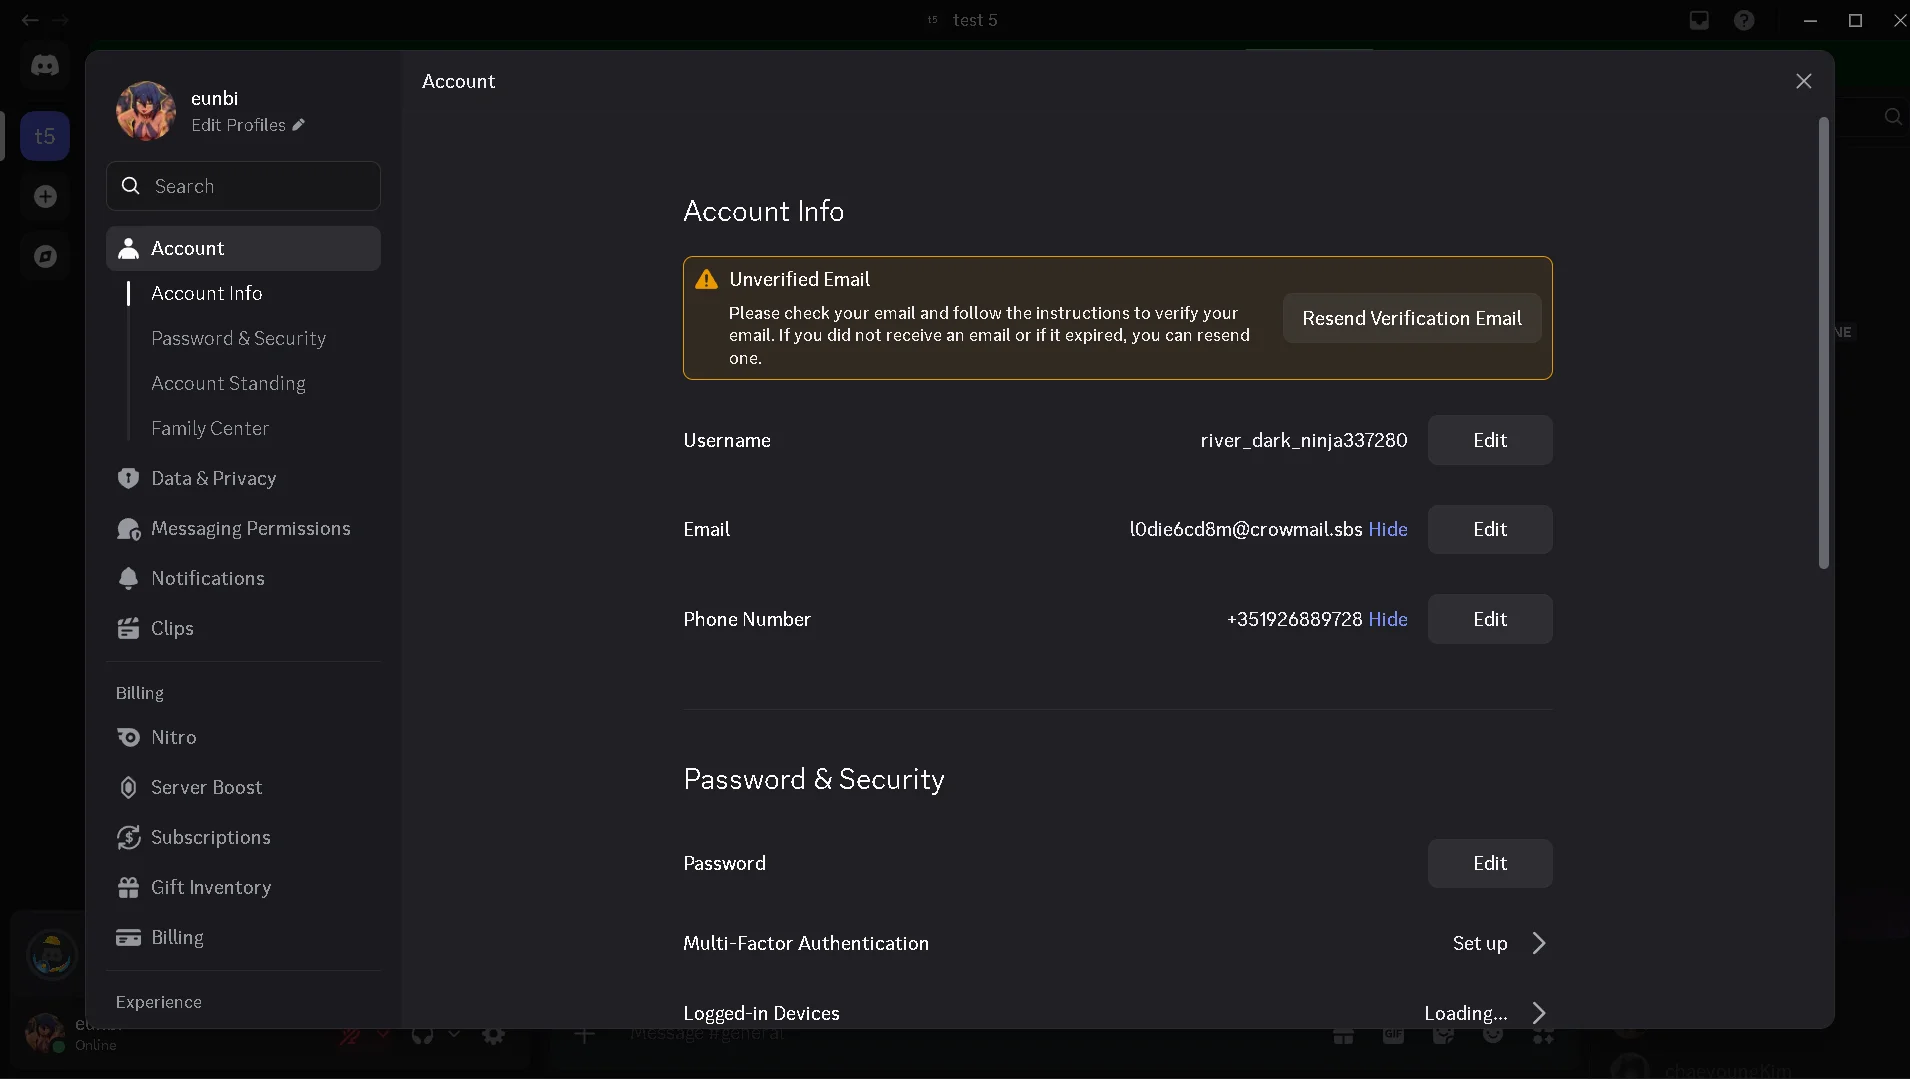The image size is (1910, 1079).
Task: Open Data & Privacy settings
Action: coord(243,478)
